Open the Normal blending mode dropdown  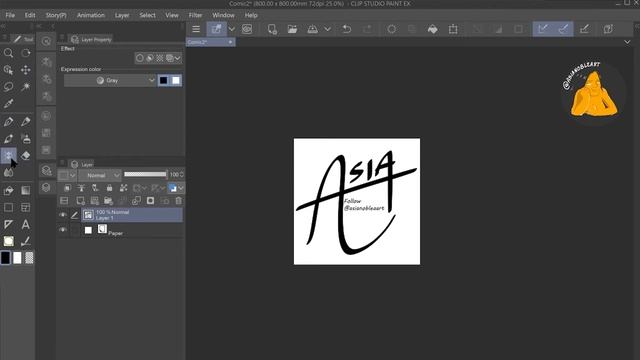coord(100,175)
